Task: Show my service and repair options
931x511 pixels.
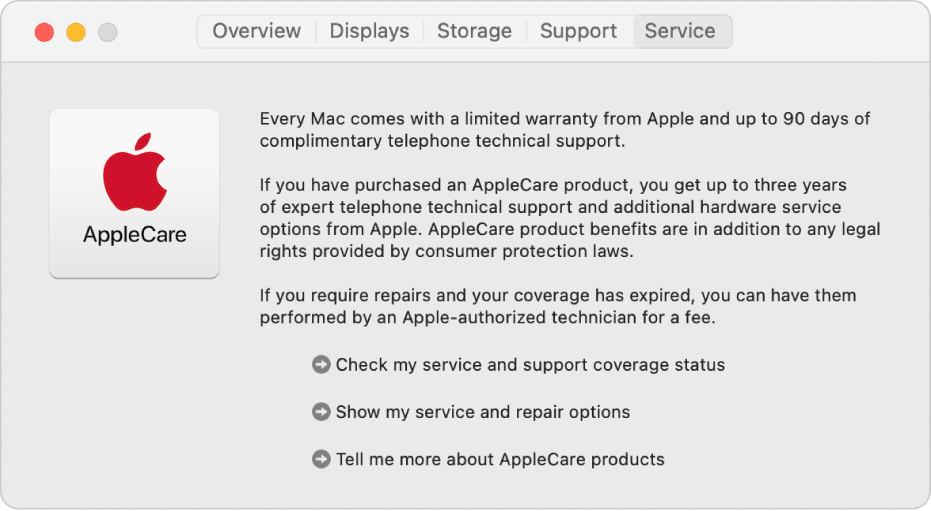Action: tap(482, 412)
